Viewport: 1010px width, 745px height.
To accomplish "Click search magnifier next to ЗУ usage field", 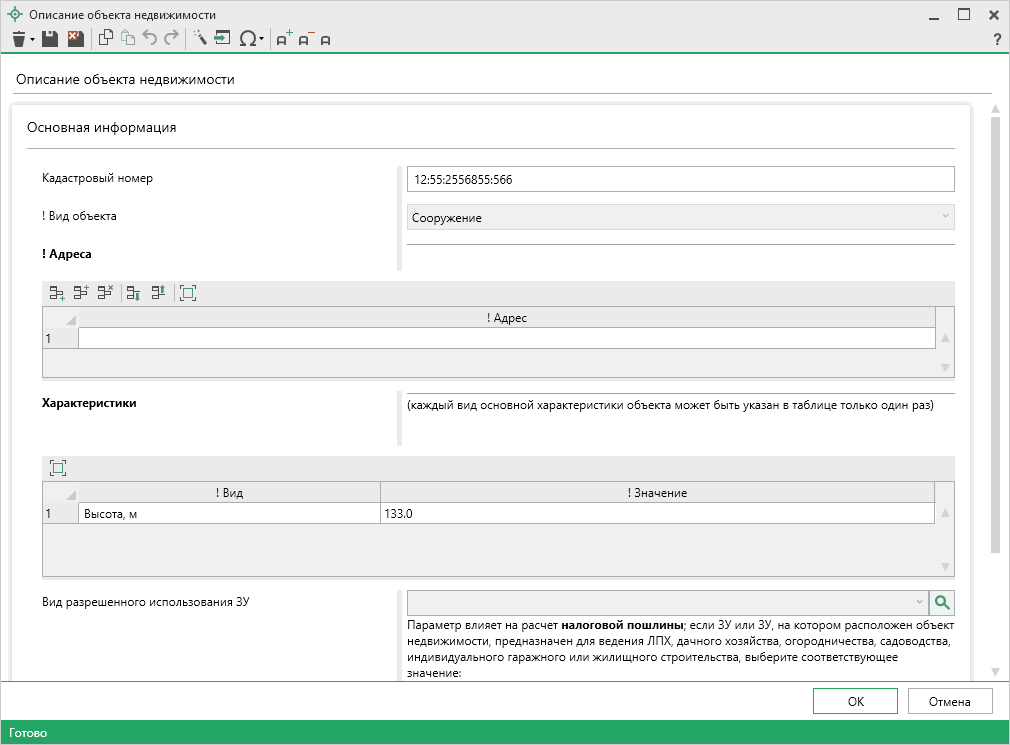I will [x=942, y=602].
